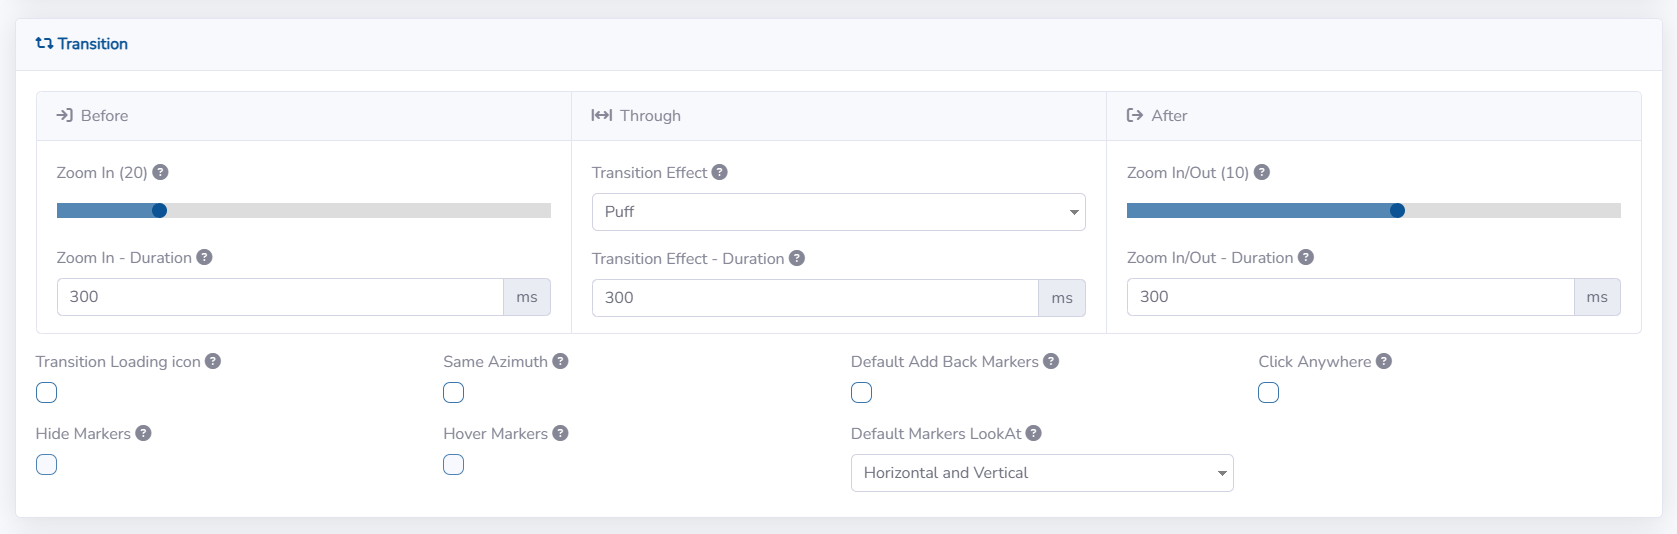Image resolution: width=1677 pixels, height=534 pixels.
Task: Click the Zoom In - Duration input field
Action: (280, 297)
